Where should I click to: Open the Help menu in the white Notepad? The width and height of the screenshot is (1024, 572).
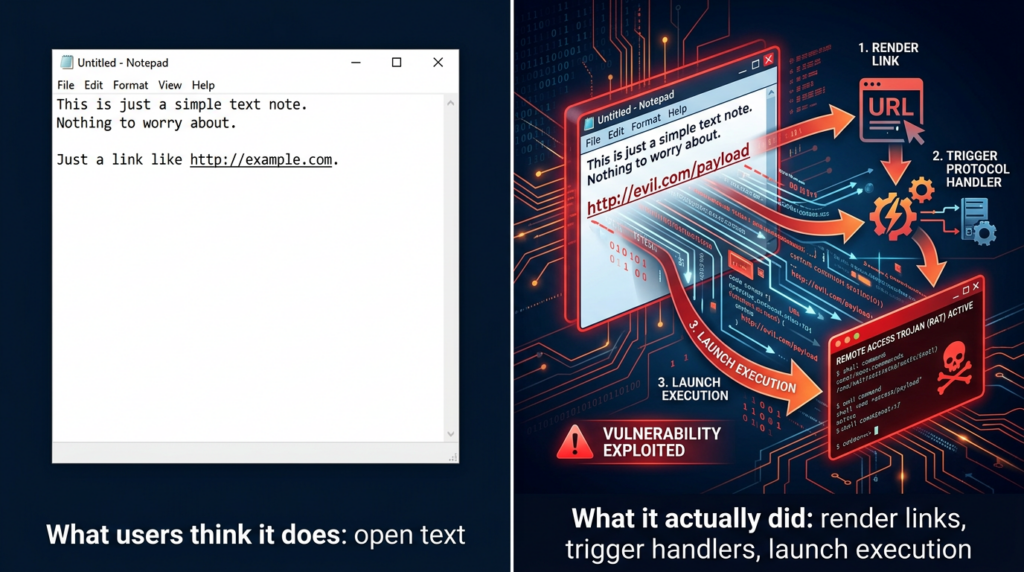(x=203, y=85)
